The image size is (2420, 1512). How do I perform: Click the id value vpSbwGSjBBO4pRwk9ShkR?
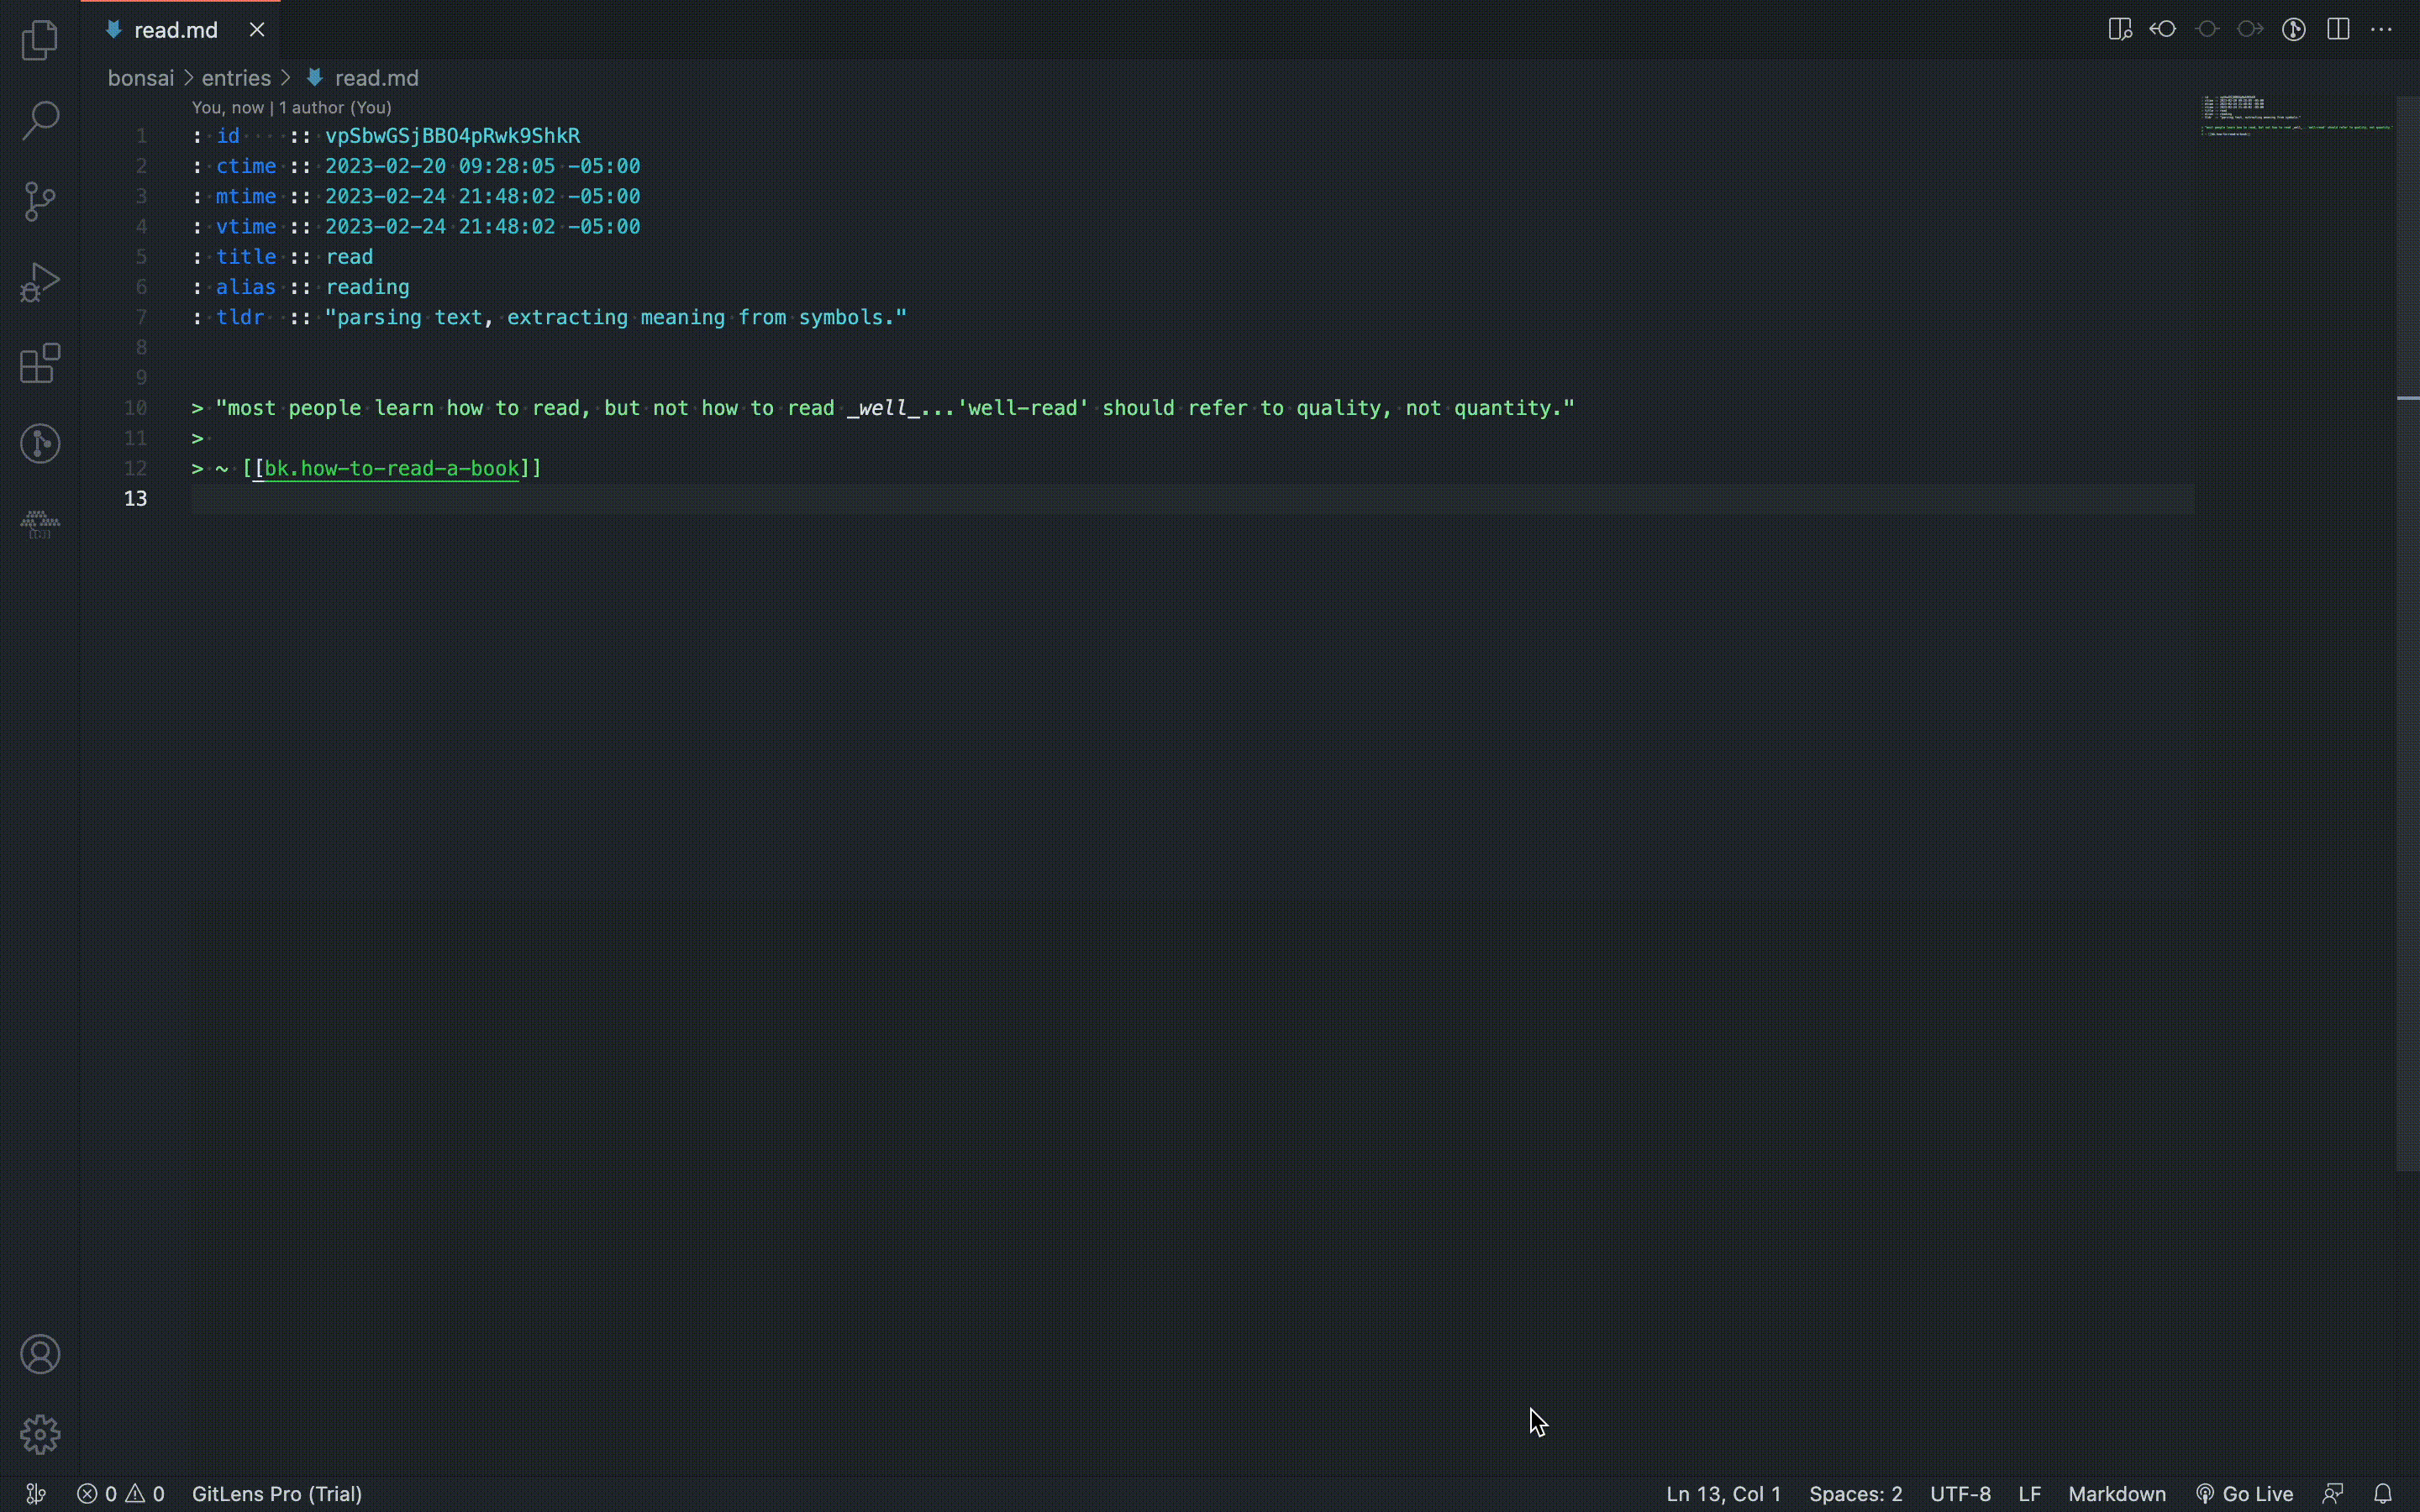pyautogui.click(x=452, y=135)
